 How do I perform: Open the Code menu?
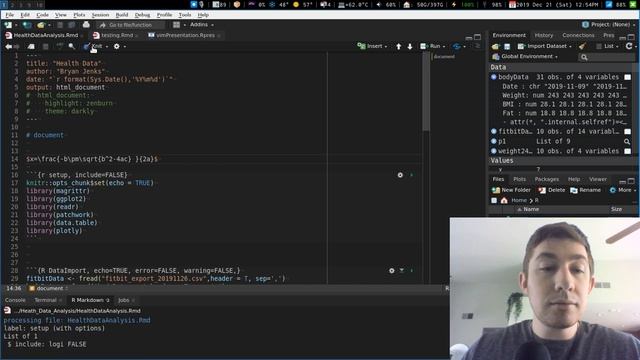42,15
